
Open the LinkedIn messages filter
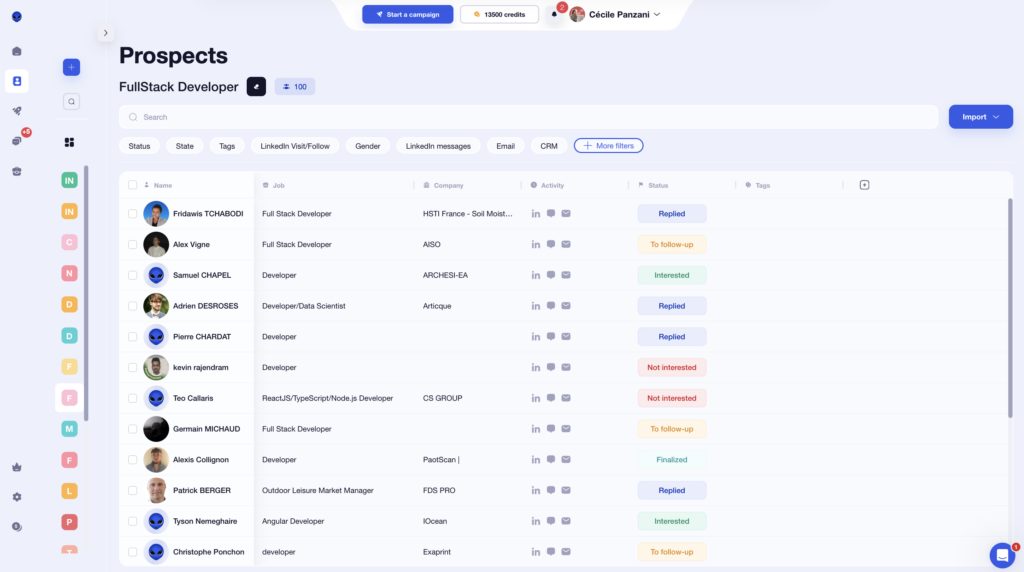(x=438, y=146)
